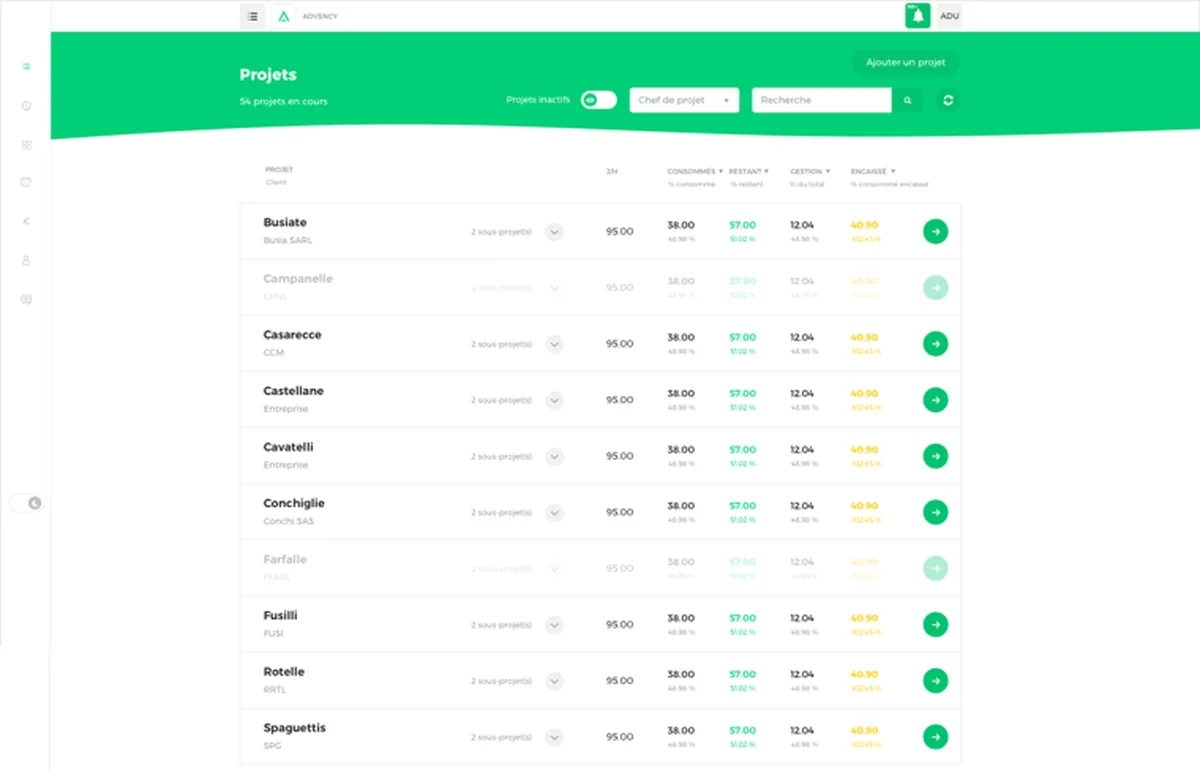Open Casarecce project with arrow button
This screenshot has height=774, width=1200.
click(x=935, y=344)
